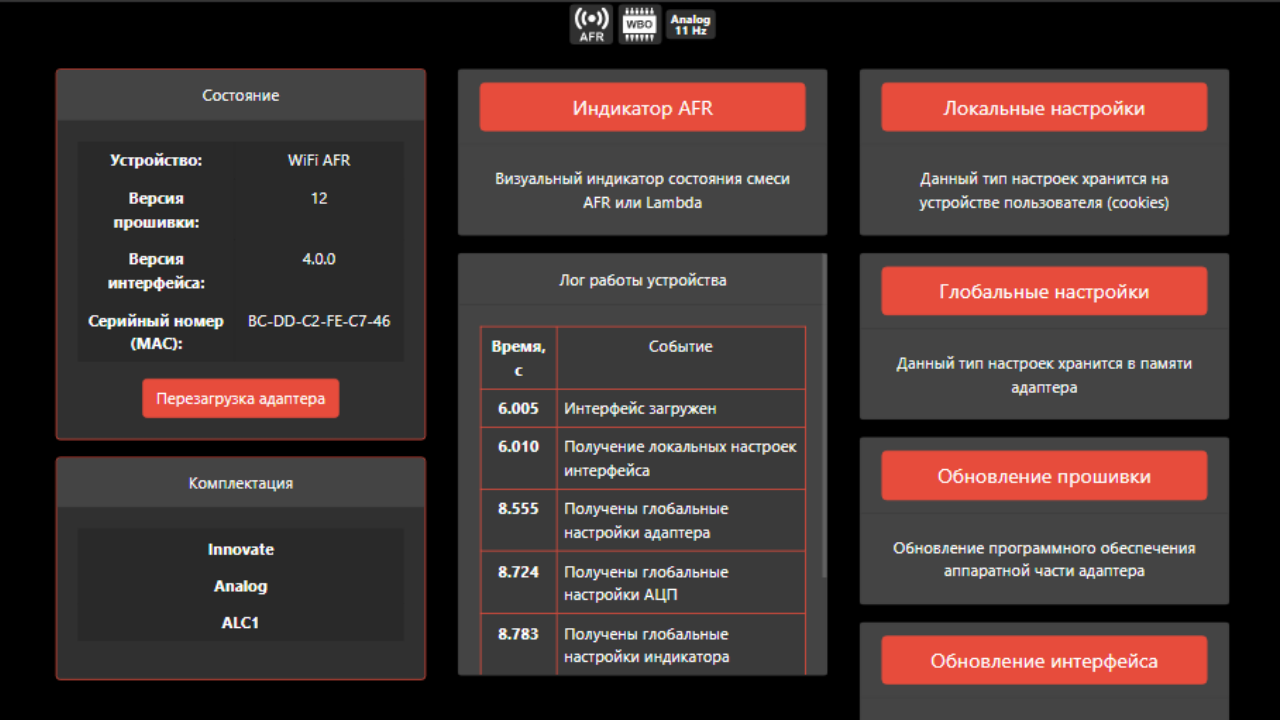Click firmware version value 12
The height and width of the screenshot is (720, 1280).
(319, 198)
